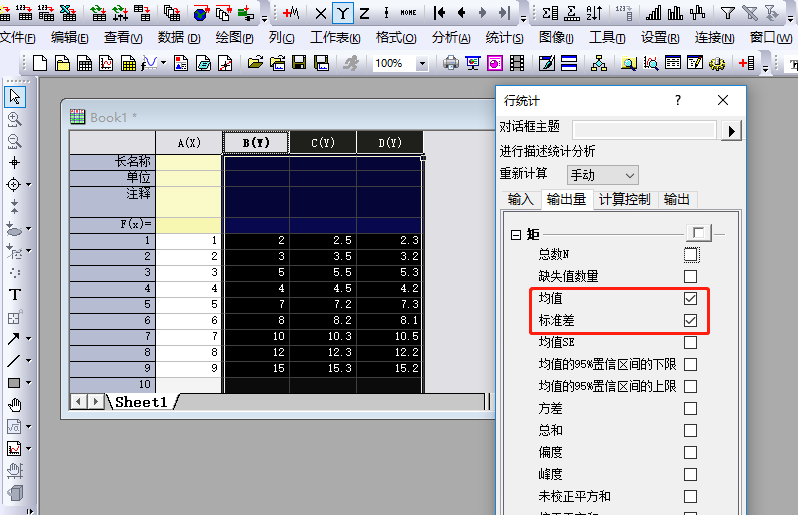
Task: Set column as Z using Z icon
Action: 365,13
